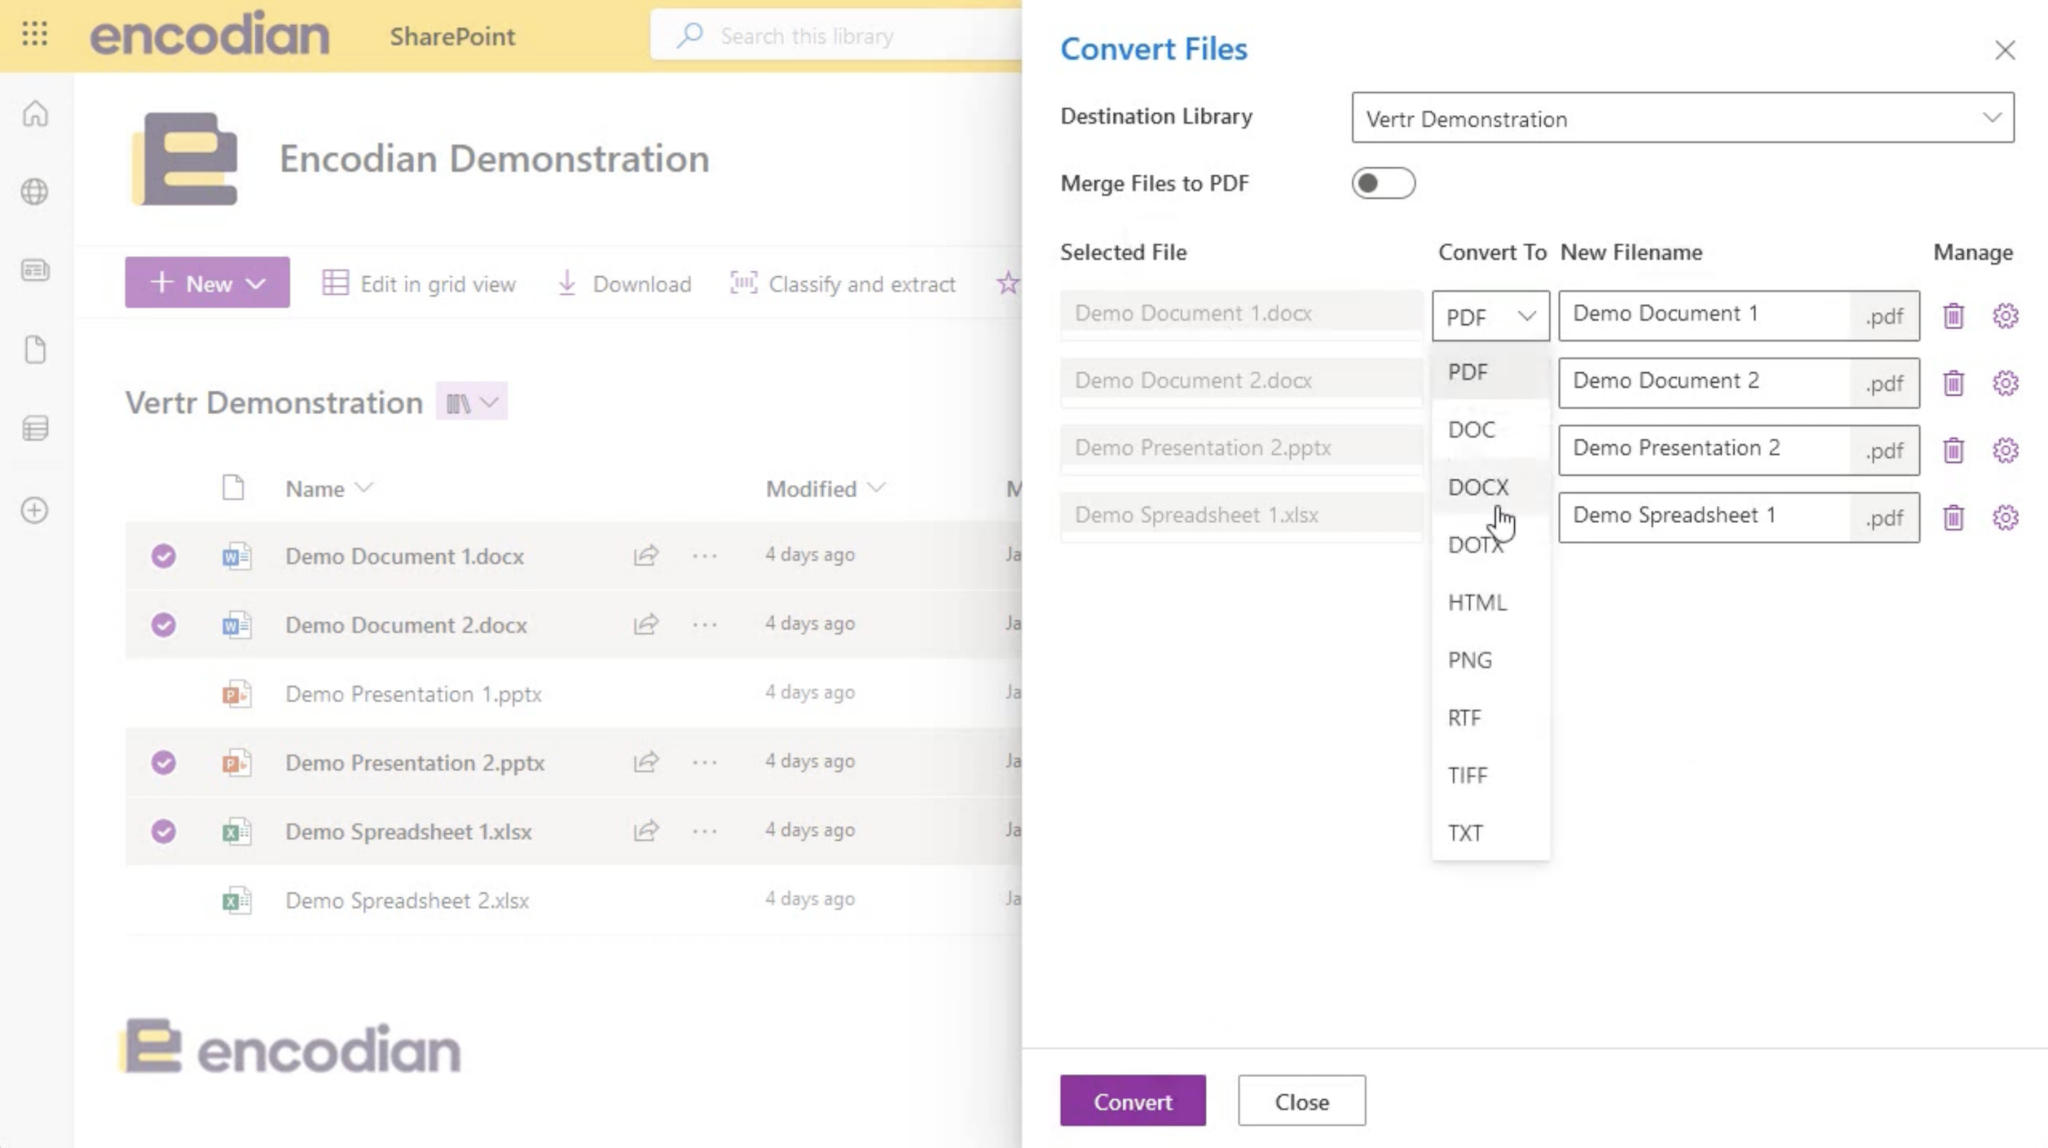2048x1148 pixels.
Task: Open the home icon in left rail
Action: (x=35, y=114)
